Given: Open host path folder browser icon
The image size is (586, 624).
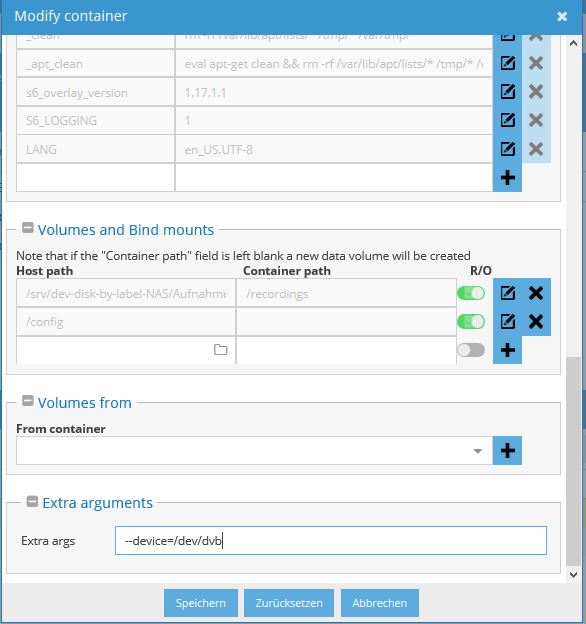Looking at the screenshot, I should (220, 350).
